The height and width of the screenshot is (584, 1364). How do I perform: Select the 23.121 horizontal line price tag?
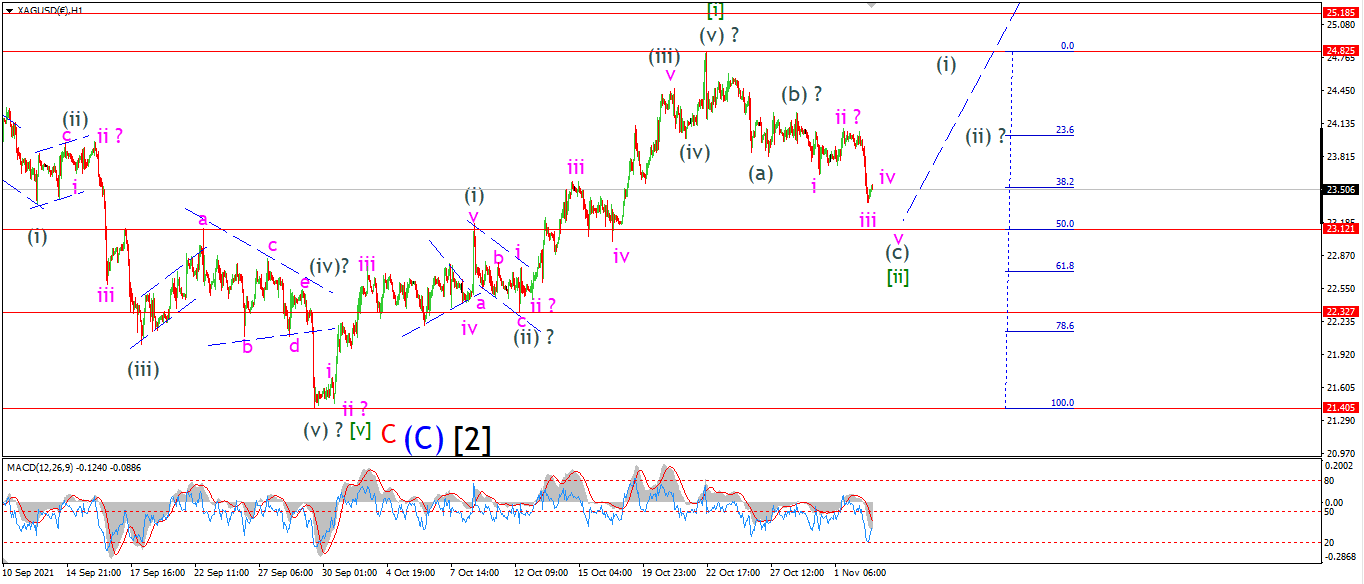(1340, 229)
